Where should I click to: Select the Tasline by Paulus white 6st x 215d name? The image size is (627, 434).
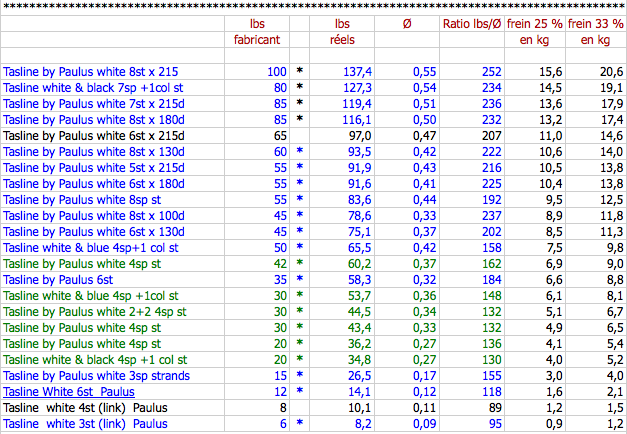click(x=94, y=136)
